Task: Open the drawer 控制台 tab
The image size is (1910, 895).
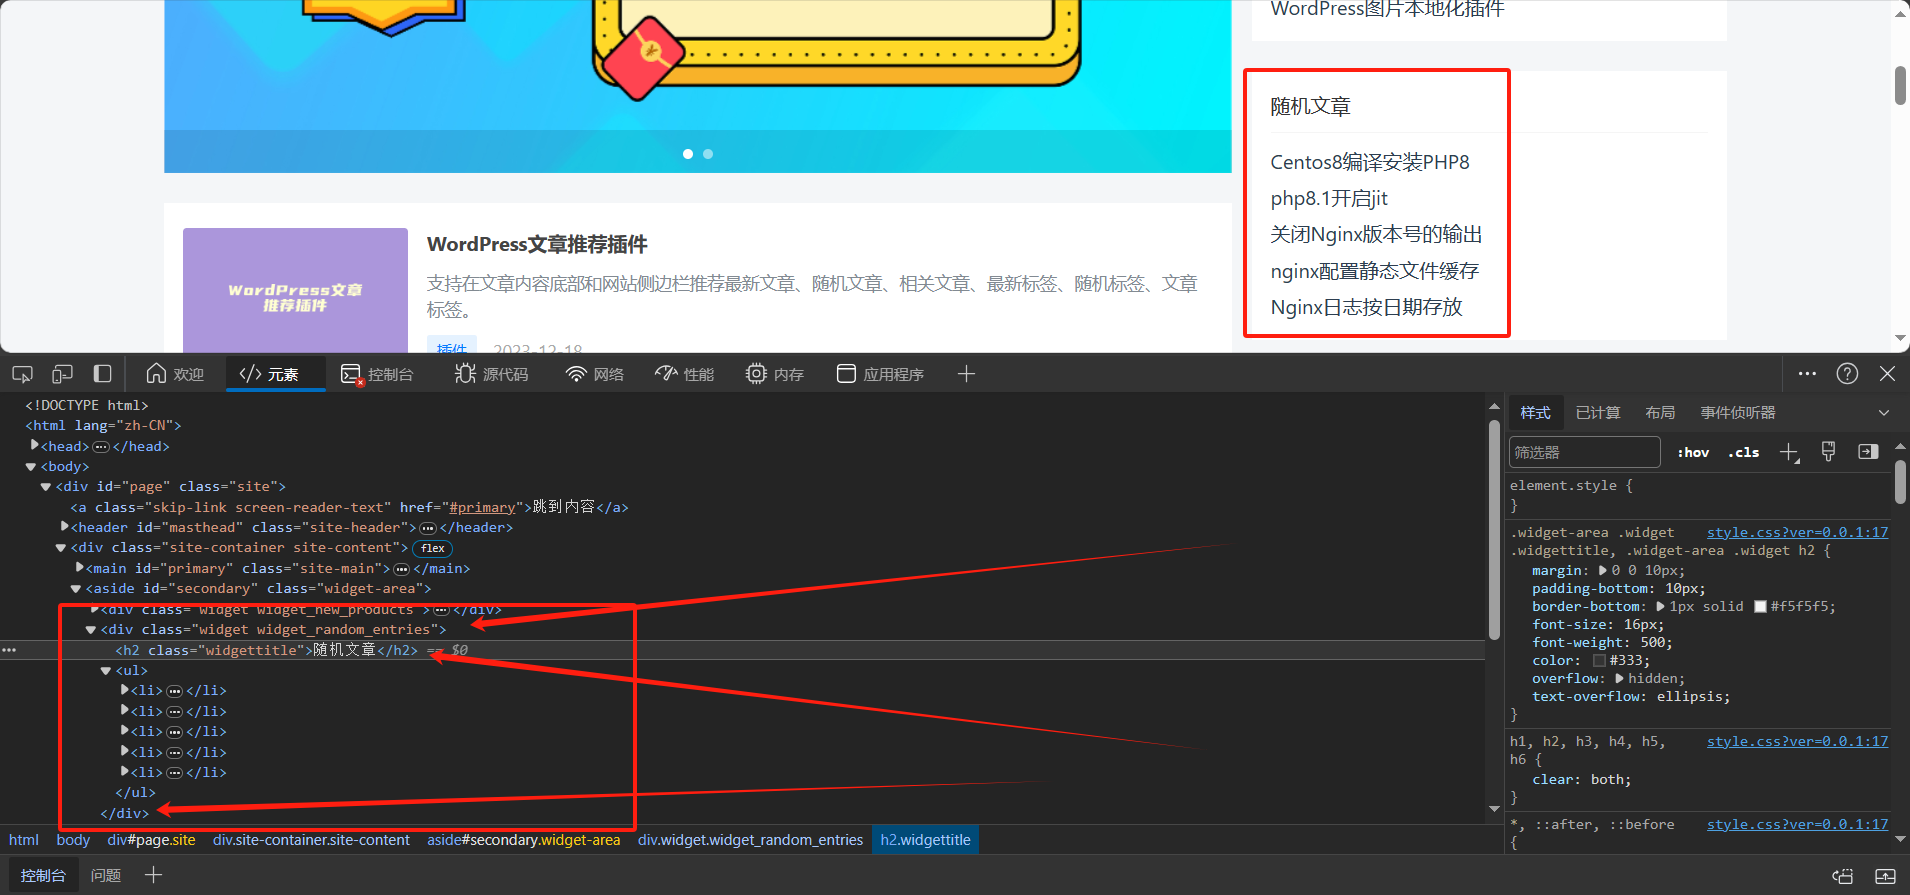Action: pyautogui.click(x=43, y=876)
